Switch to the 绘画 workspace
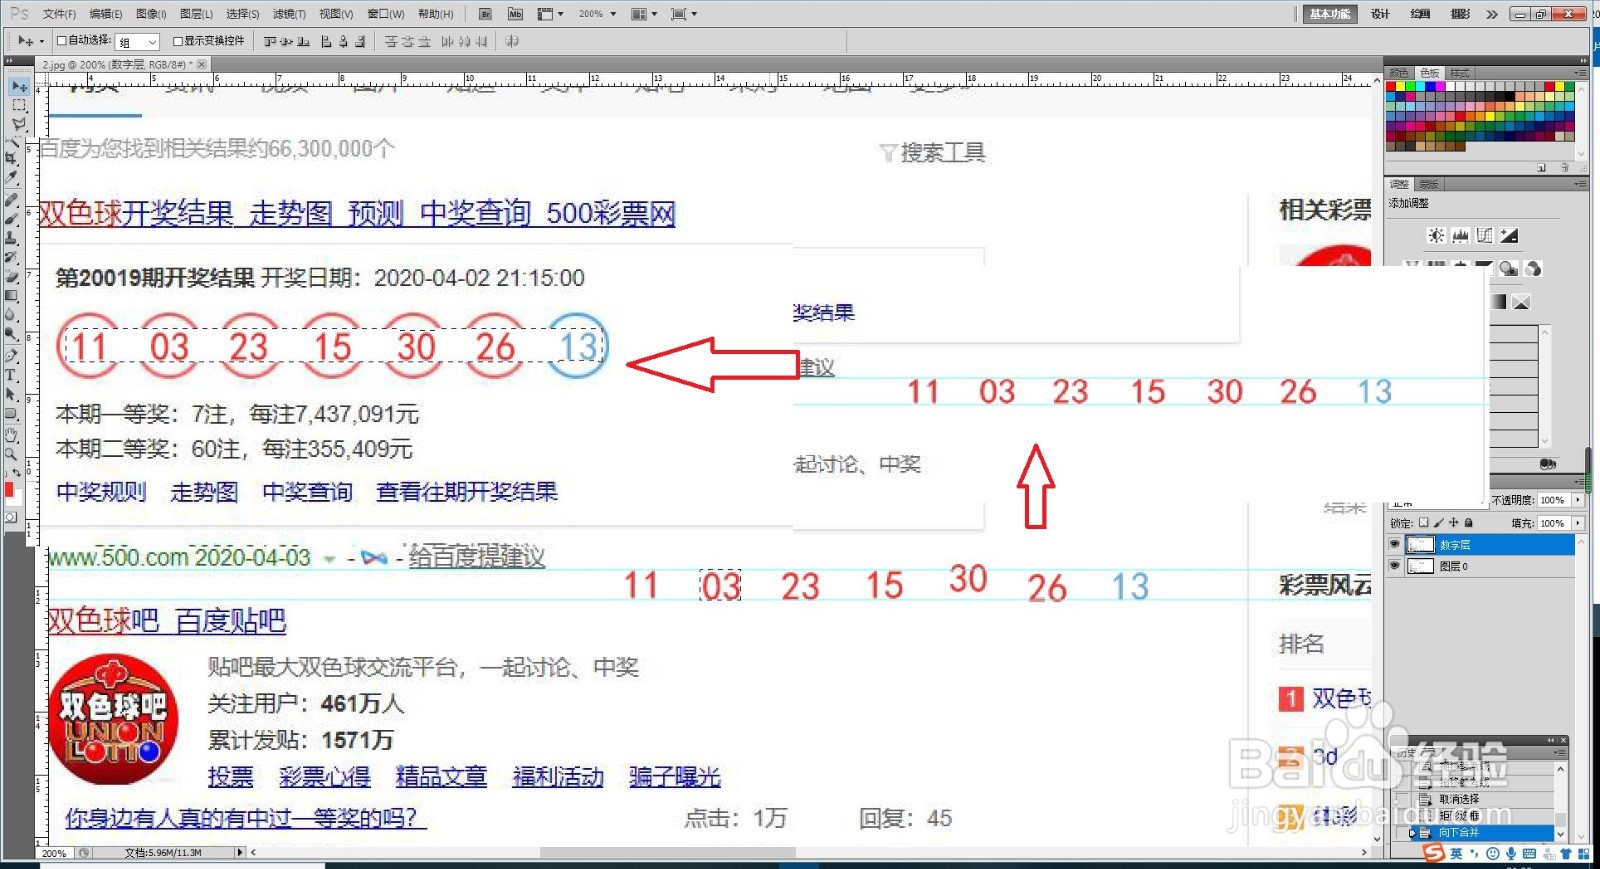Screen dimensions: 1600x869 point(1420,14)
